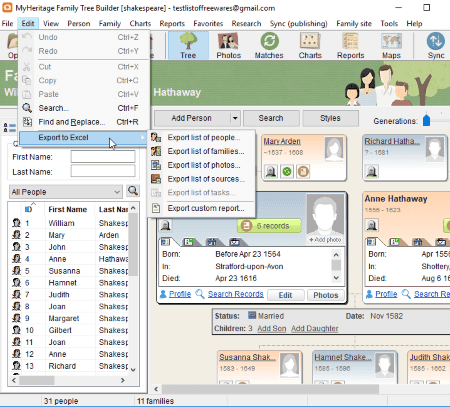450x407 pixels.
Task: Open the Maps toolbar icon
Action: pyautogui.click(x=391, y=46)
